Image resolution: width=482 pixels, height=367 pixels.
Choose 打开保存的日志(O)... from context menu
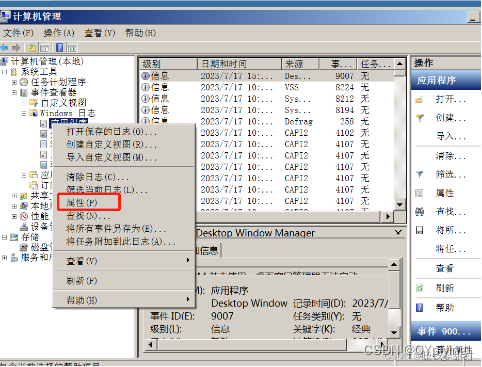pos(124,132)
